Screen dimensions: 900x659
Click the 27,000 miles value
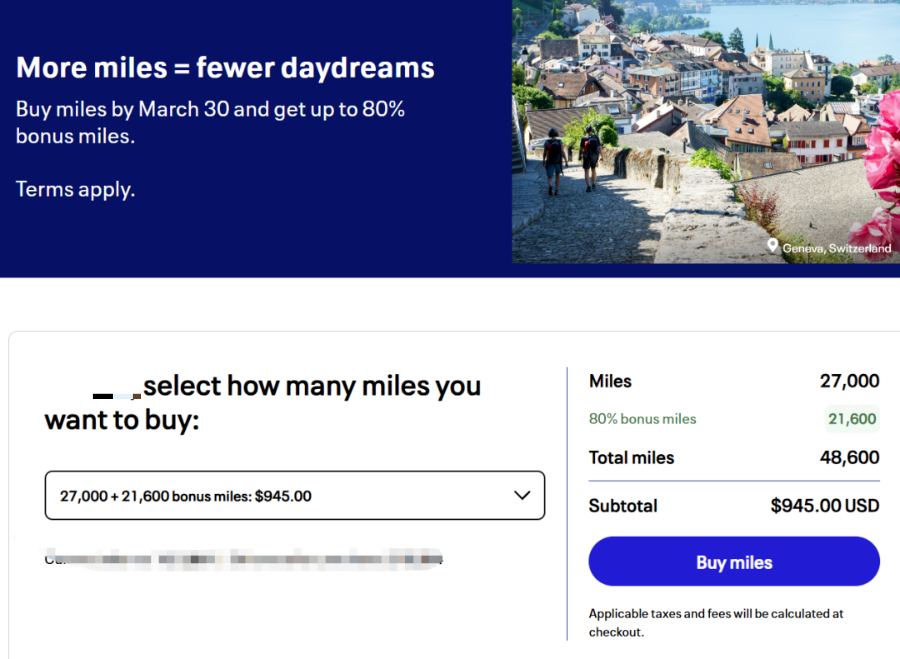849,381
